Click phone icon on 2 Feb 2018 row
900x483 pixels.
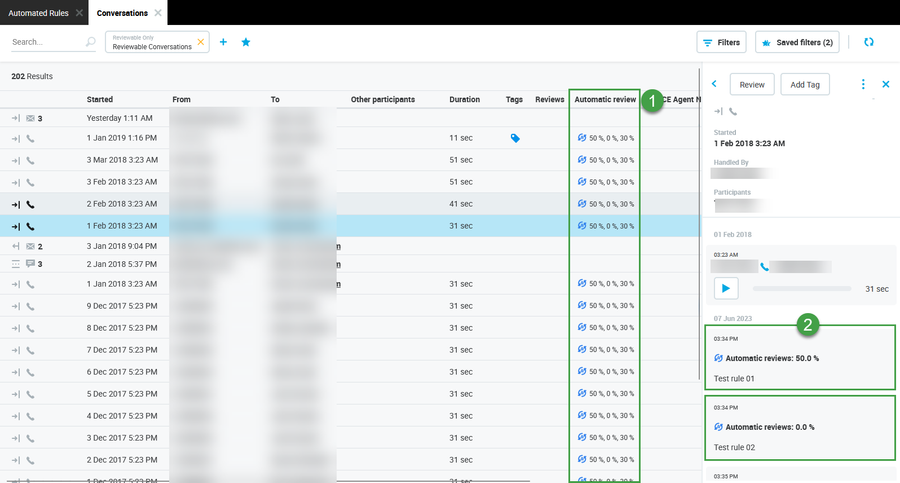[30, 204]
